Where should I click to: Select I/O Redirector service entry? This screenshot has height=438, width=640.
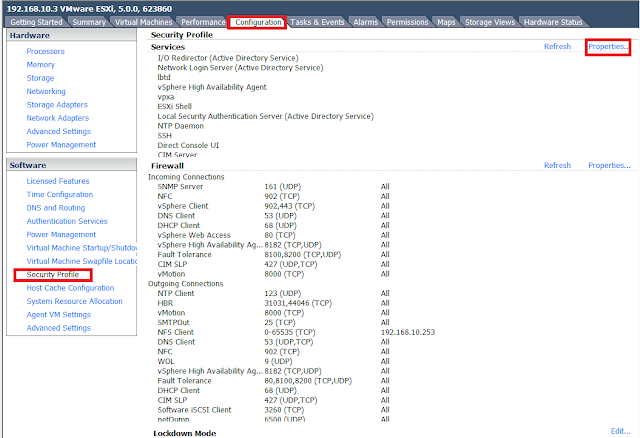click(228, 58)
